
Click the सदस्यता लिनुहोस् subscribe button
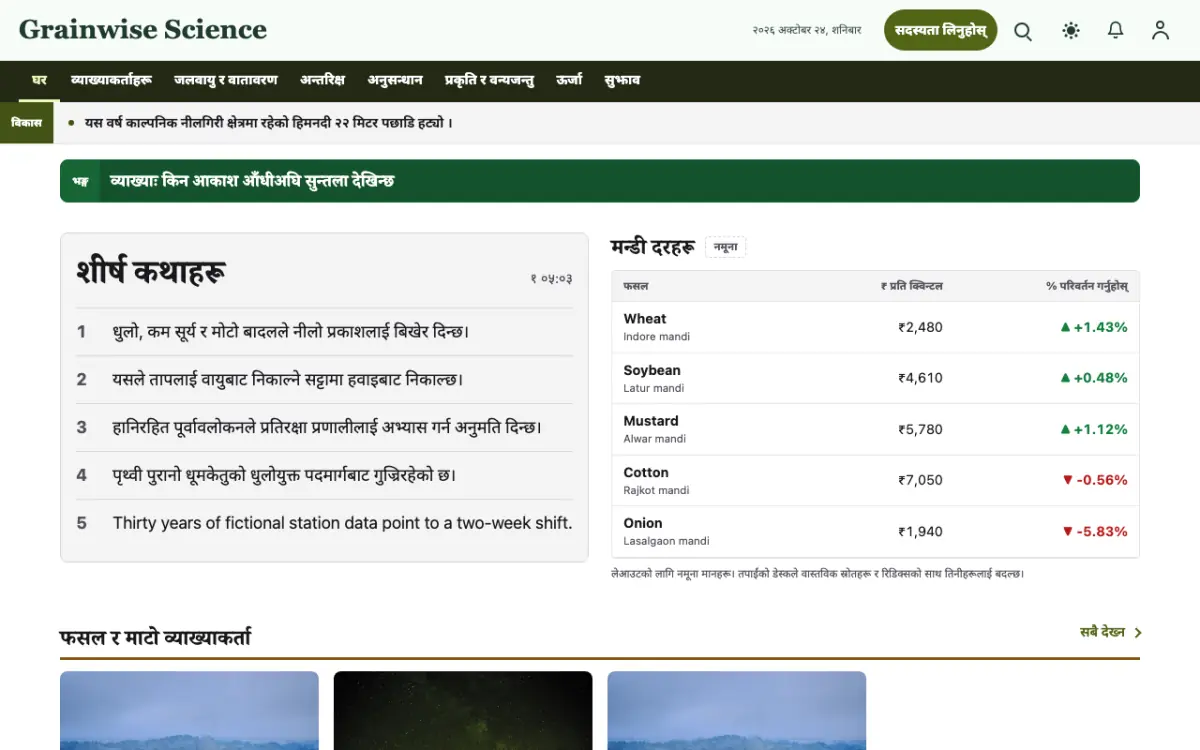click(941, 30)
